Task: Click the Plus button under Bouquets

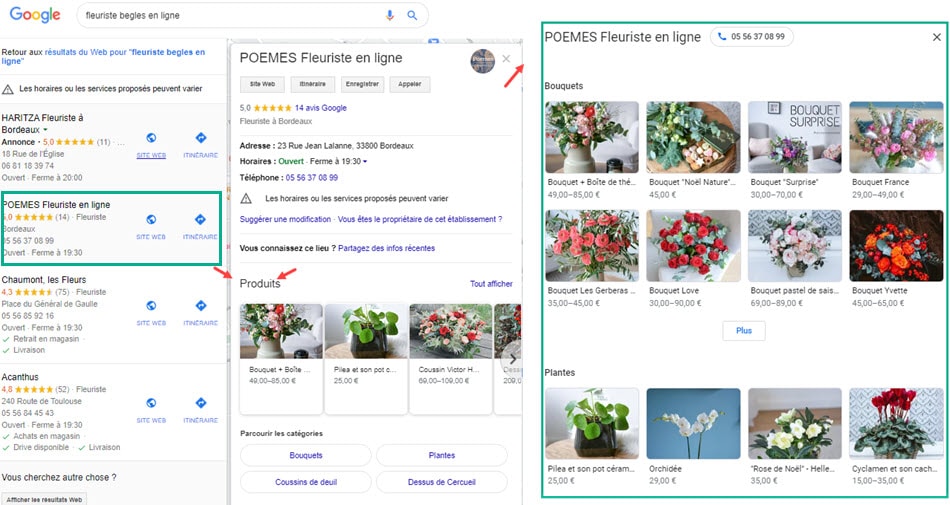Action: pyautogui.click(x=744, y=331)
